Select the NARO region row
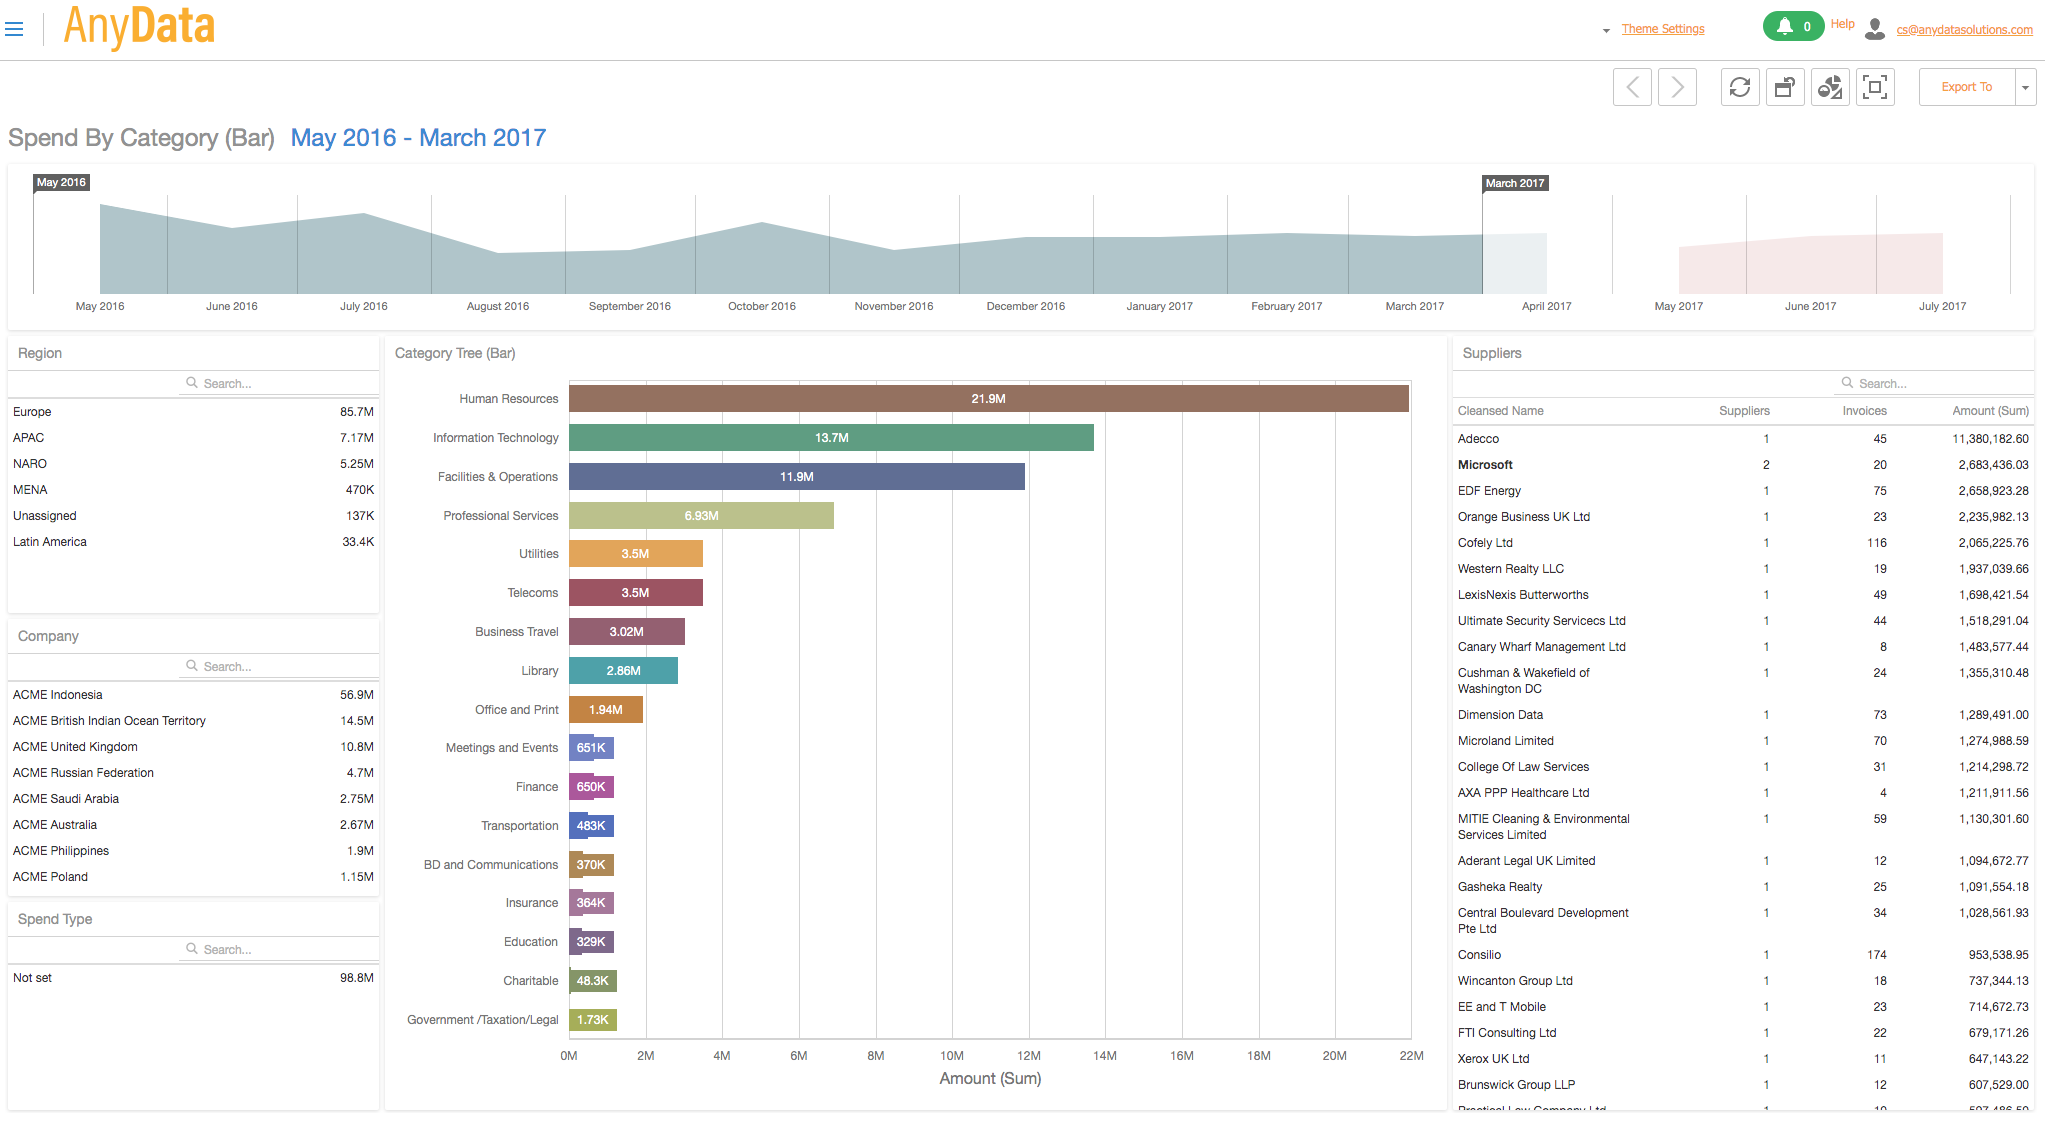The height and width of the screenshot is (1142, 2045). (193, 464)
